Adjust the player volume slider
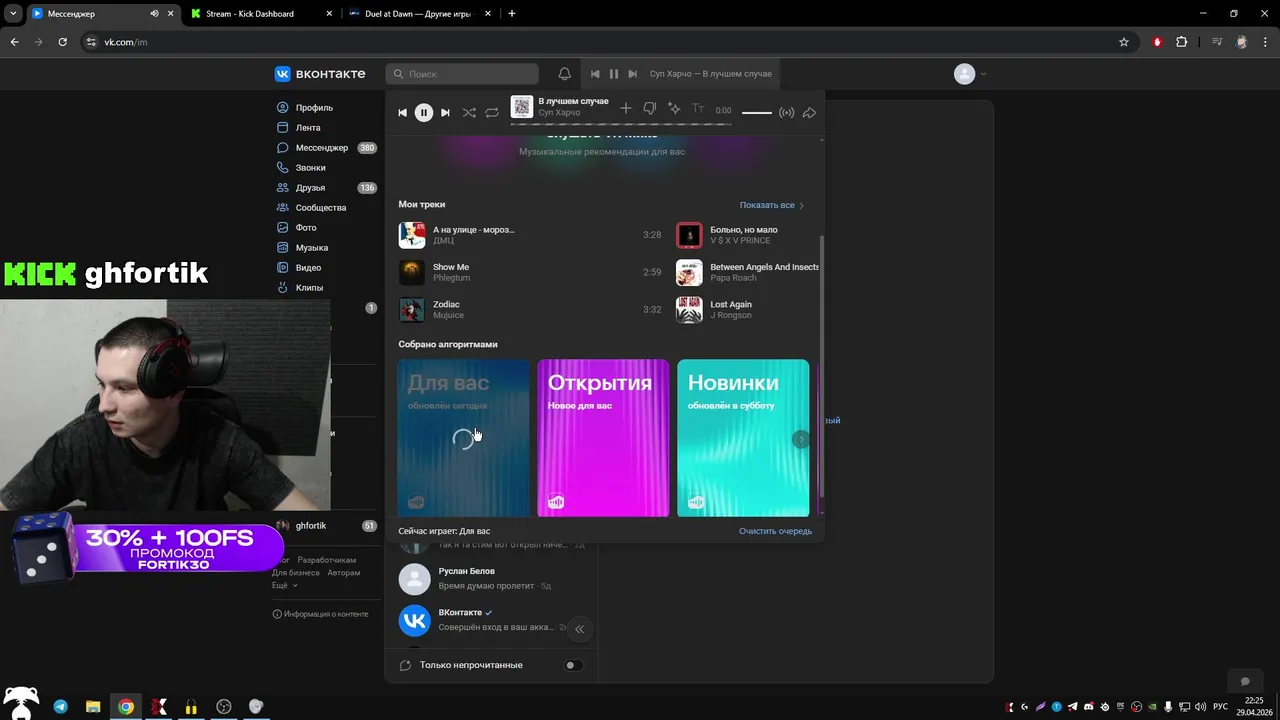The image size is (1280, 720). coord(757,112)
